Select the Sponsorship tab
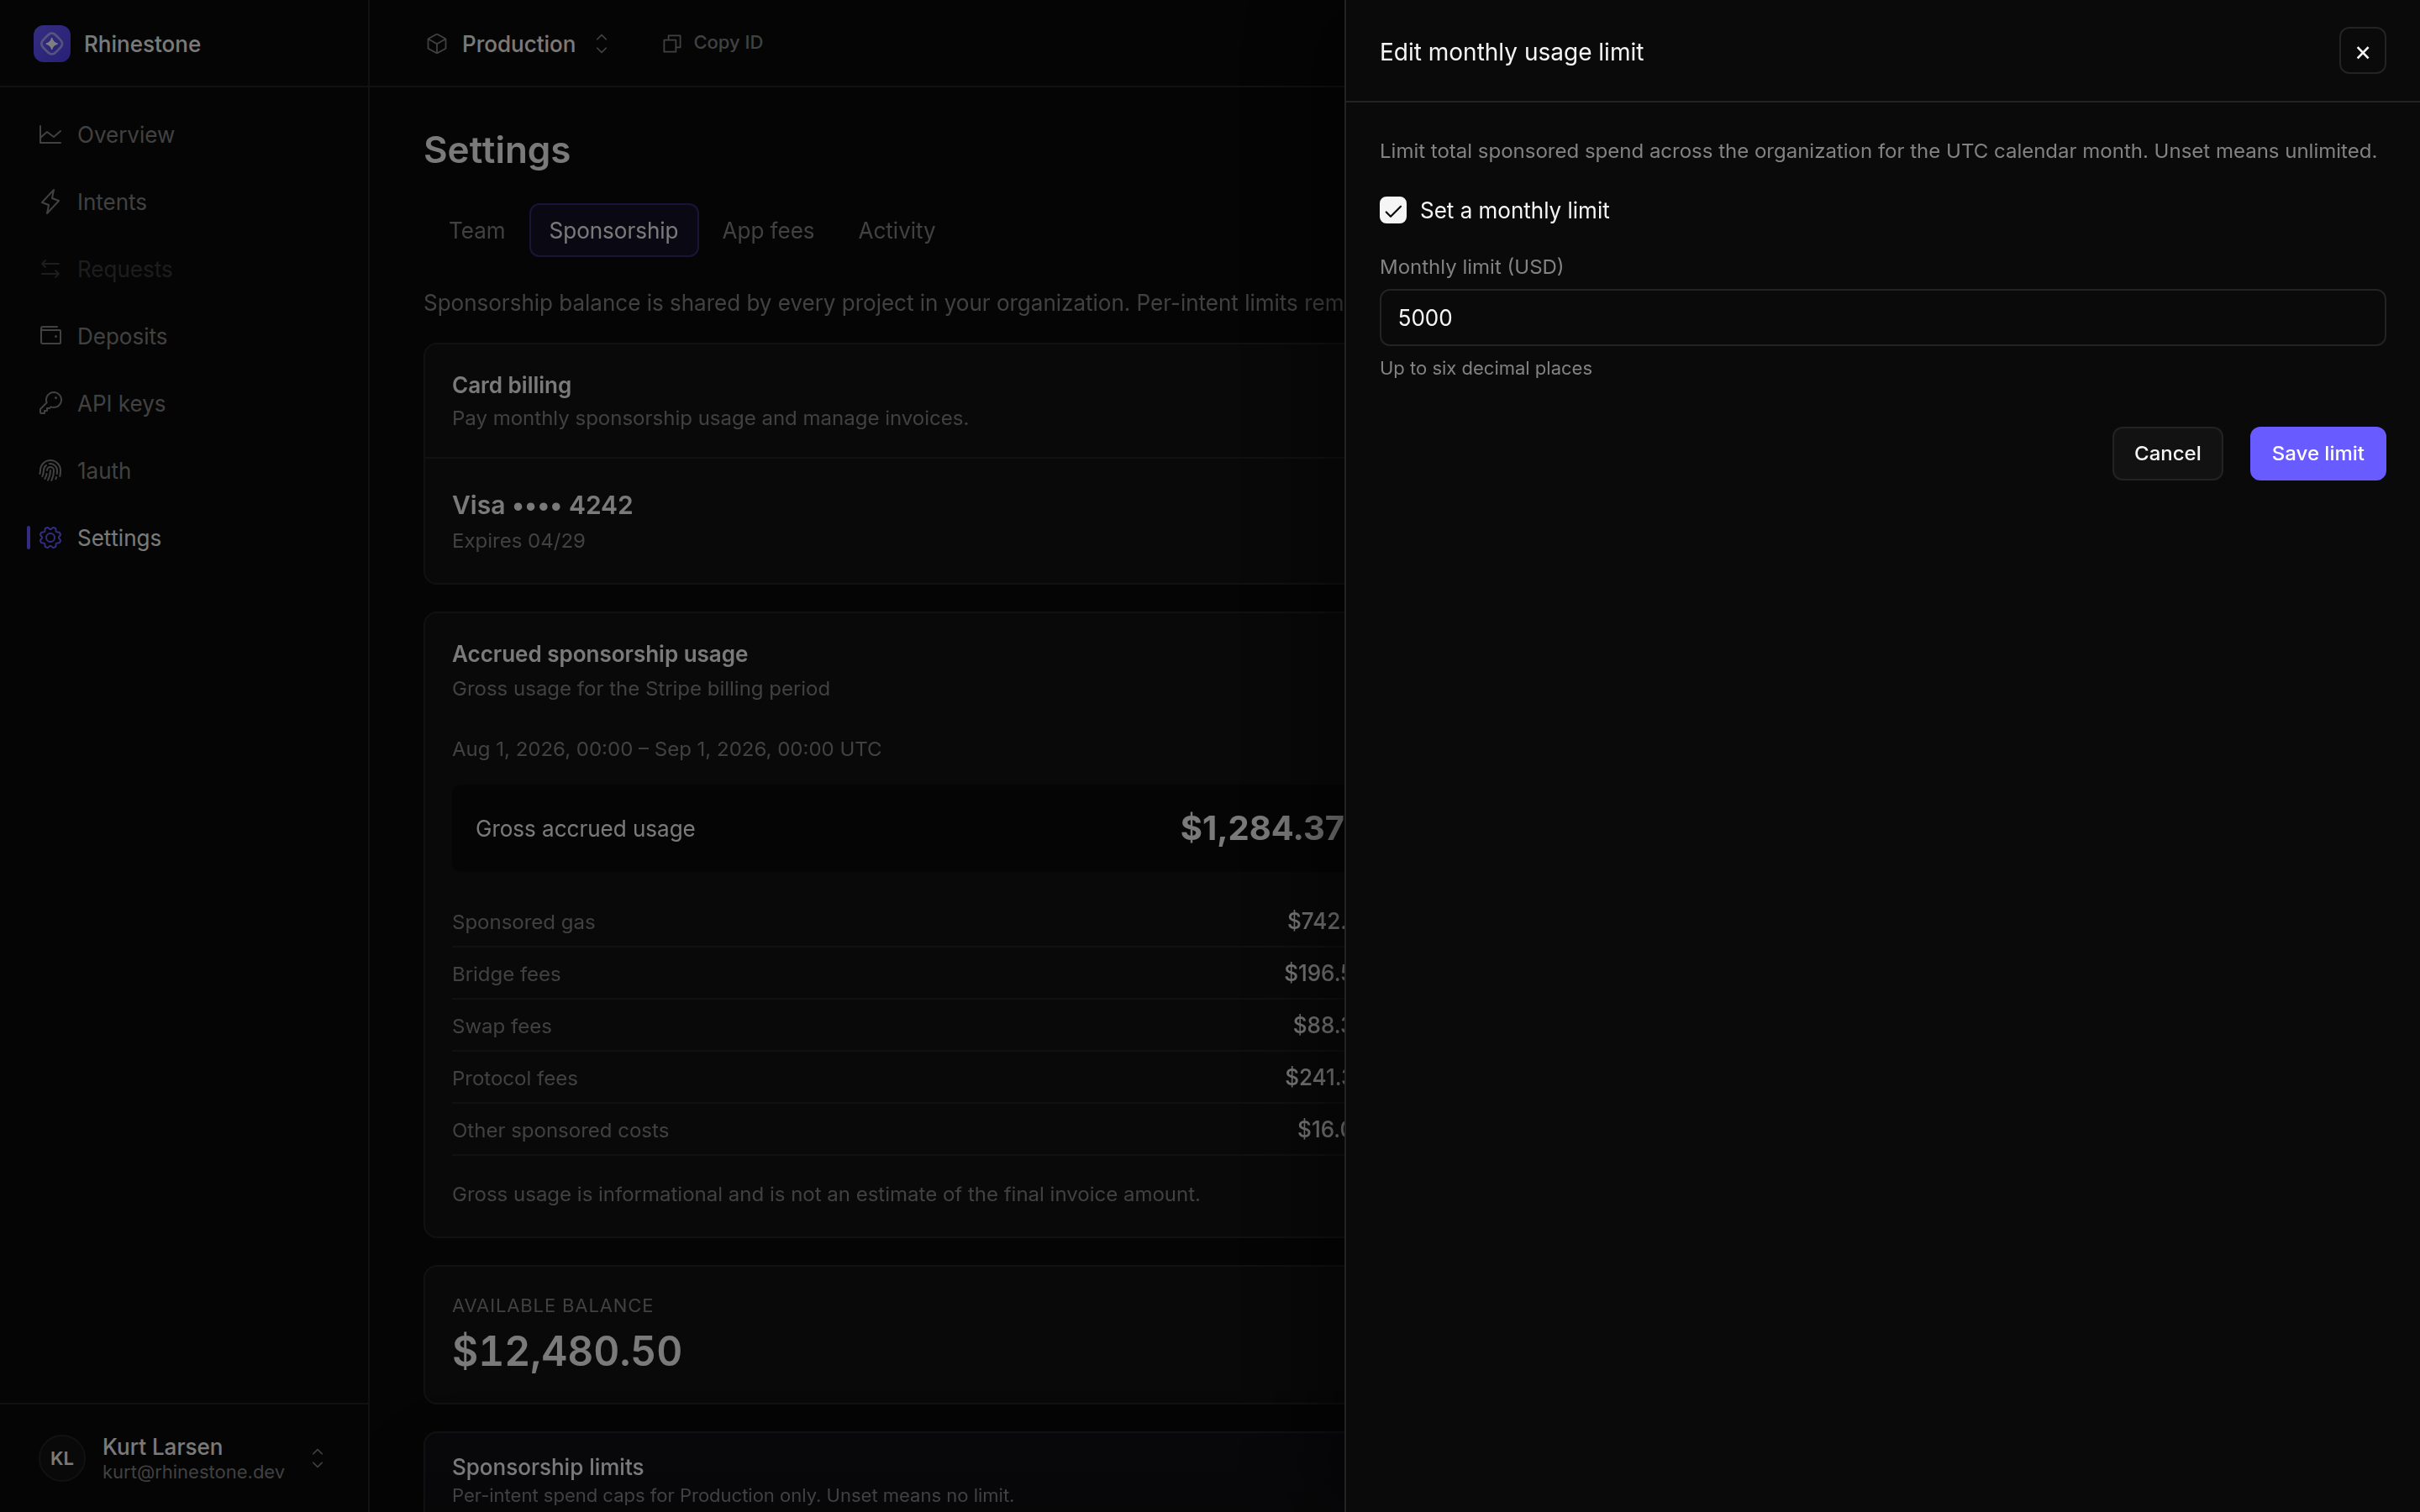The width and height of the screenshot is (2420, 1512). 614,230
